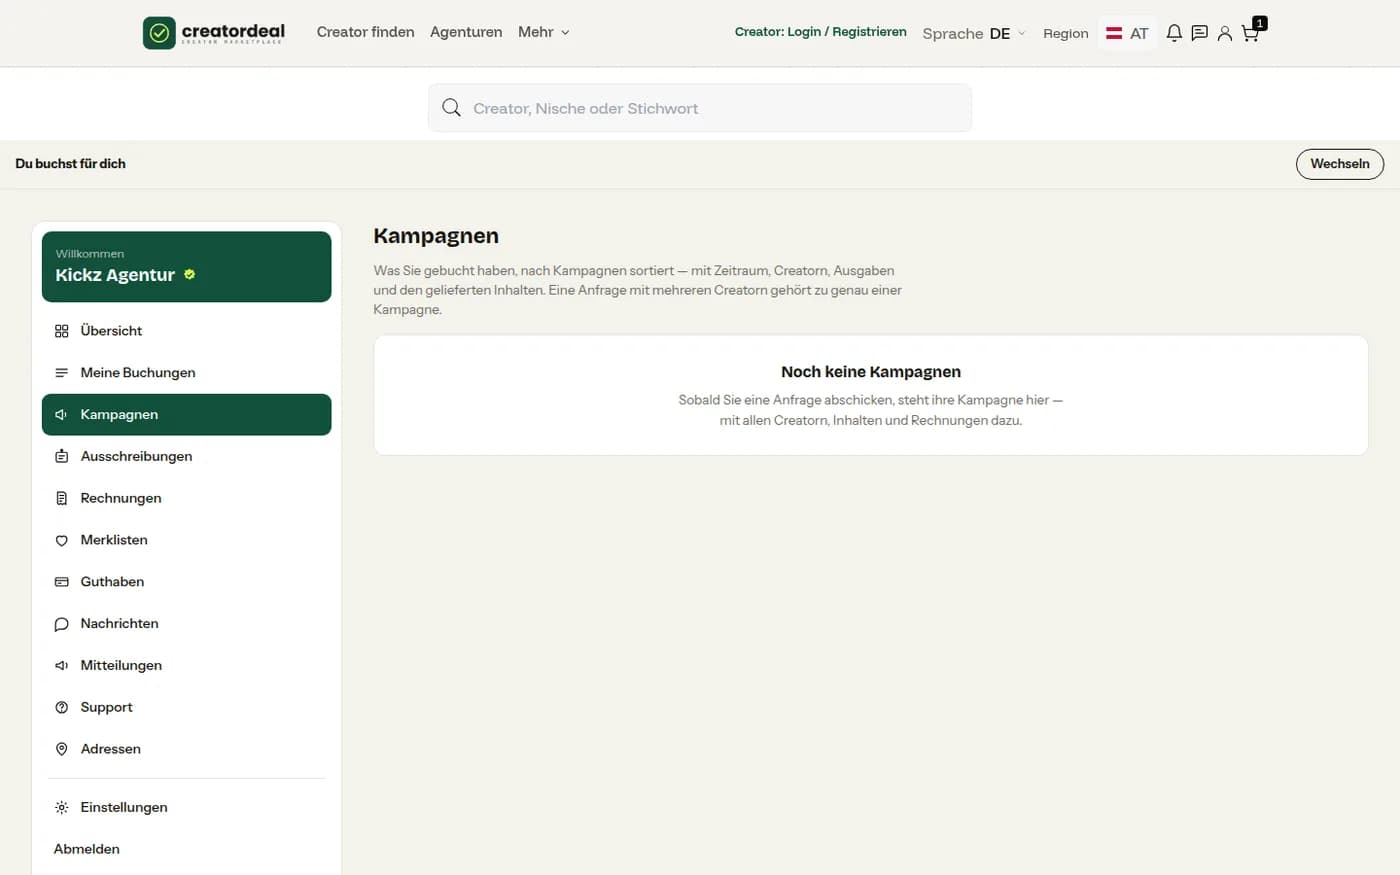Click Abmelden to log out

(x=87, y=849)
